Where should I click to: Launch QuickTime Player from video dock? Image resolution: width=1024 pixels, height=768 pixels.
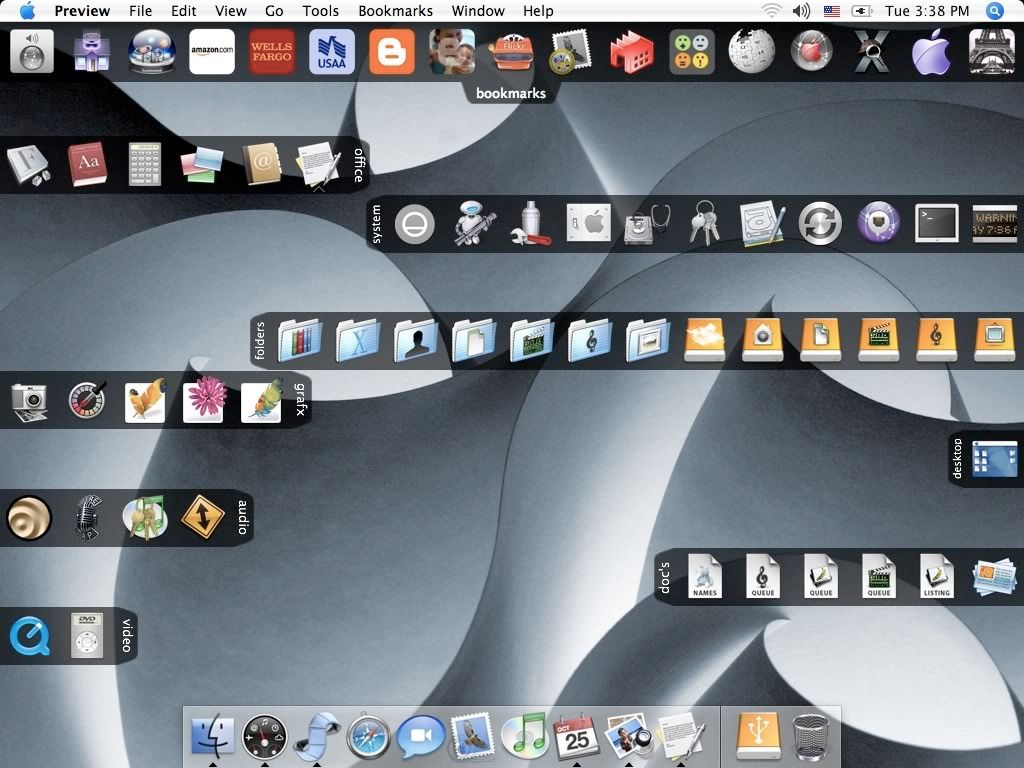30,635
